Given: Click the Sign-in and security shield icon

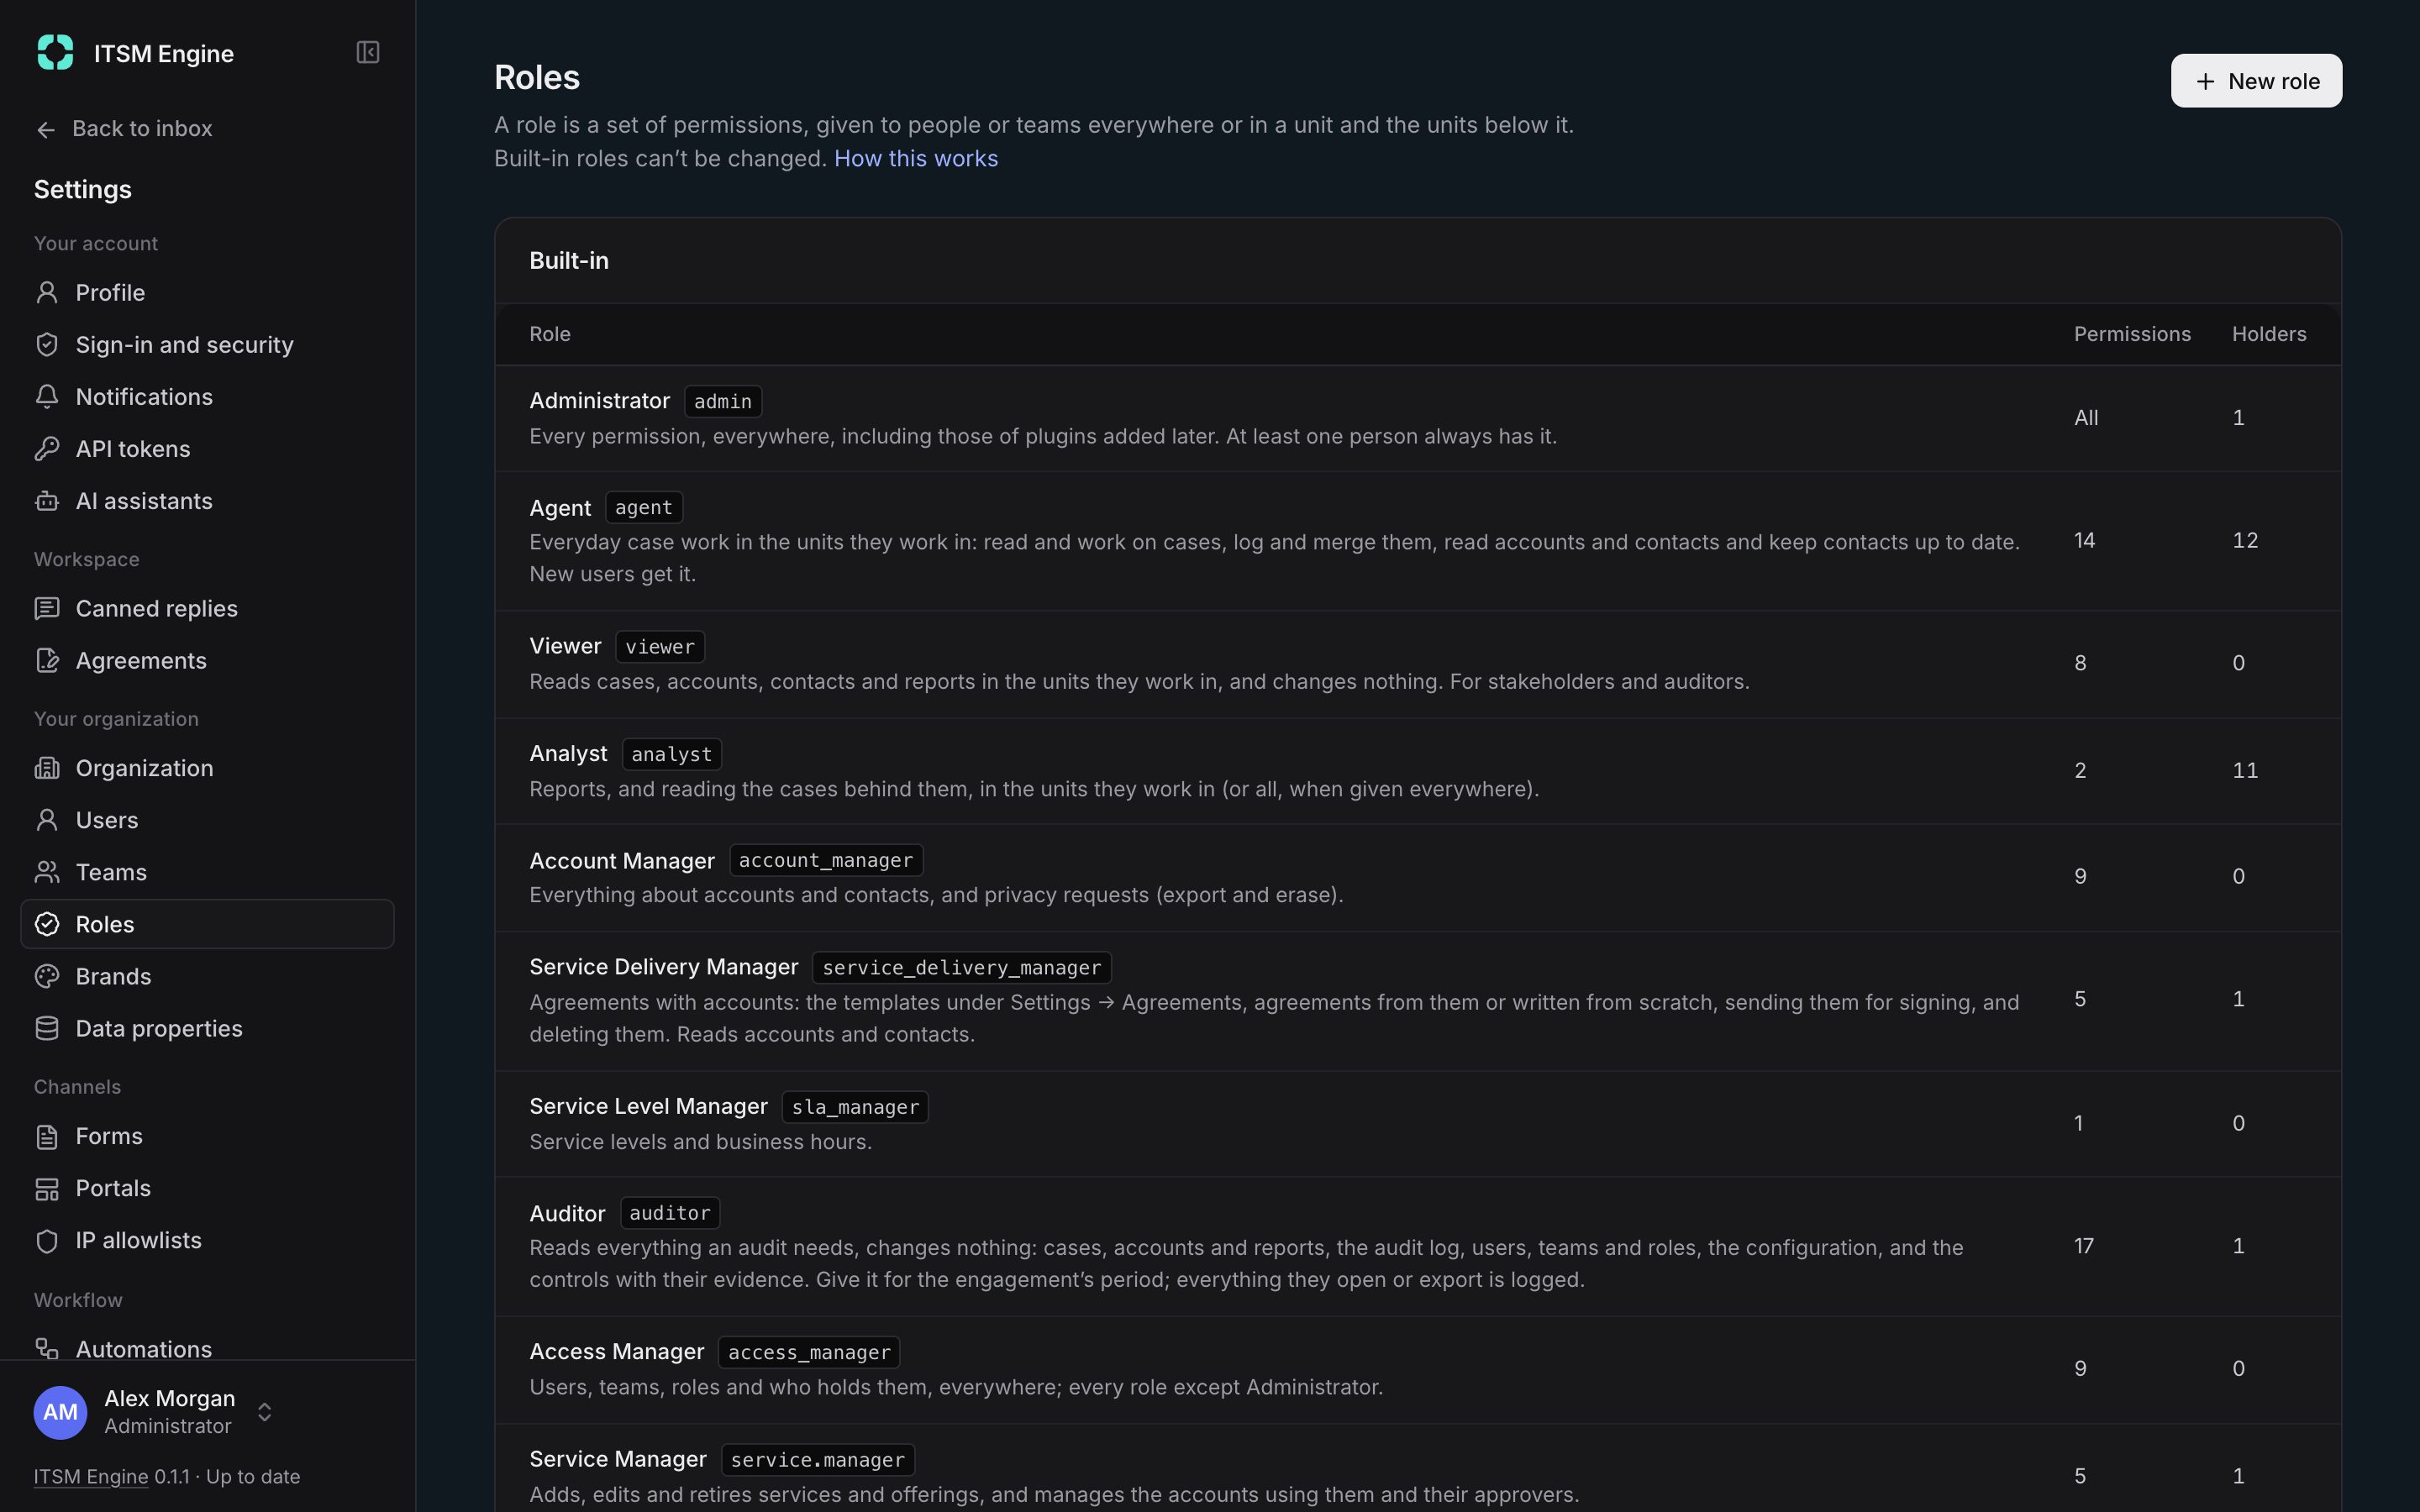Looking at the screenshot, I should pos(47,344).
